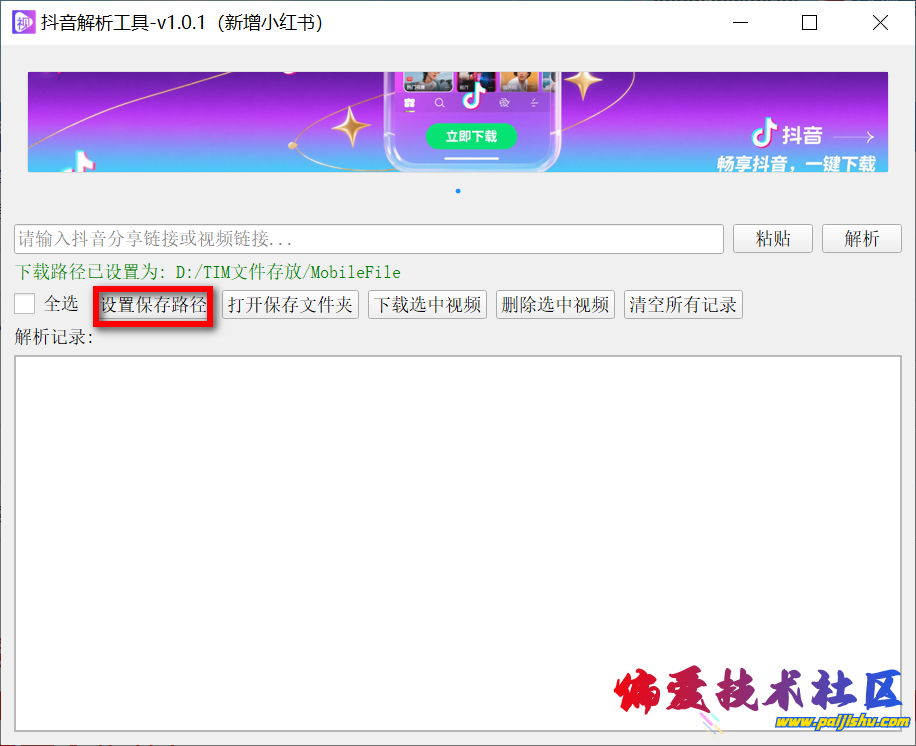Click 下载选中视频 to download selected videos
The image size is (916, 746).
[x=428, y=305]
